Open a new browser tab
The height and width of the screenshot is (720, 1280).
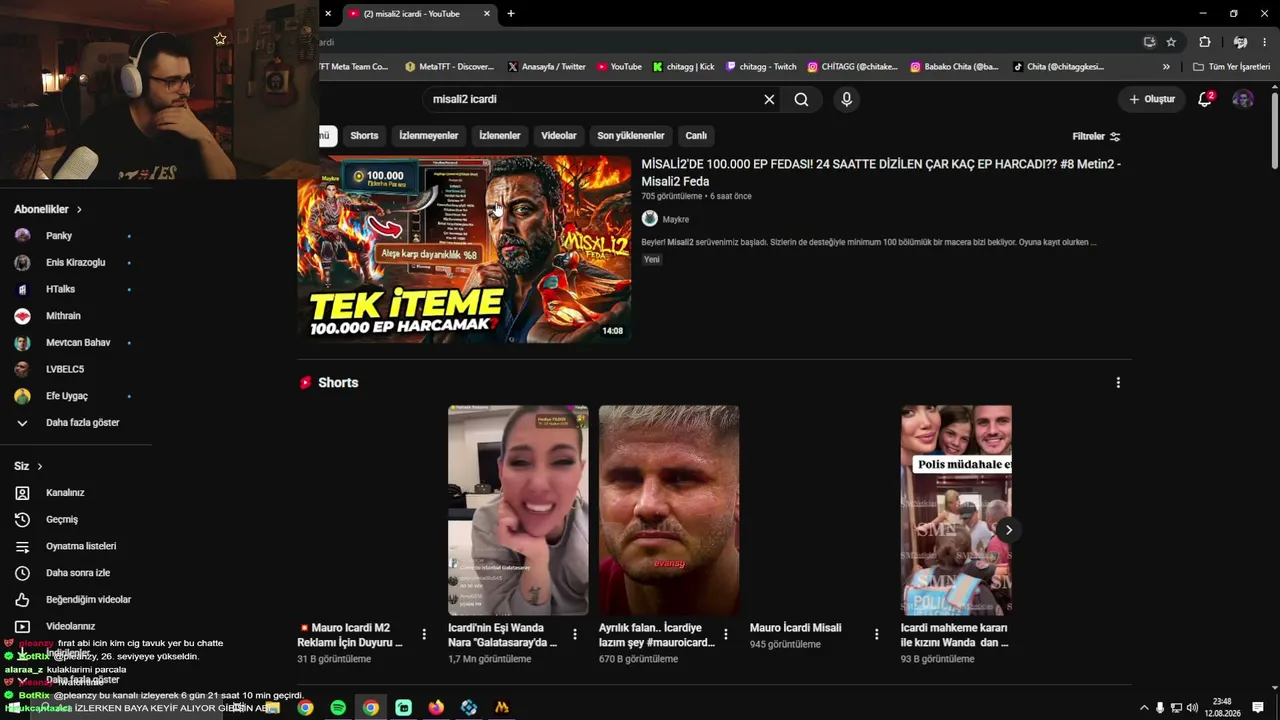(x=511, y=14)
